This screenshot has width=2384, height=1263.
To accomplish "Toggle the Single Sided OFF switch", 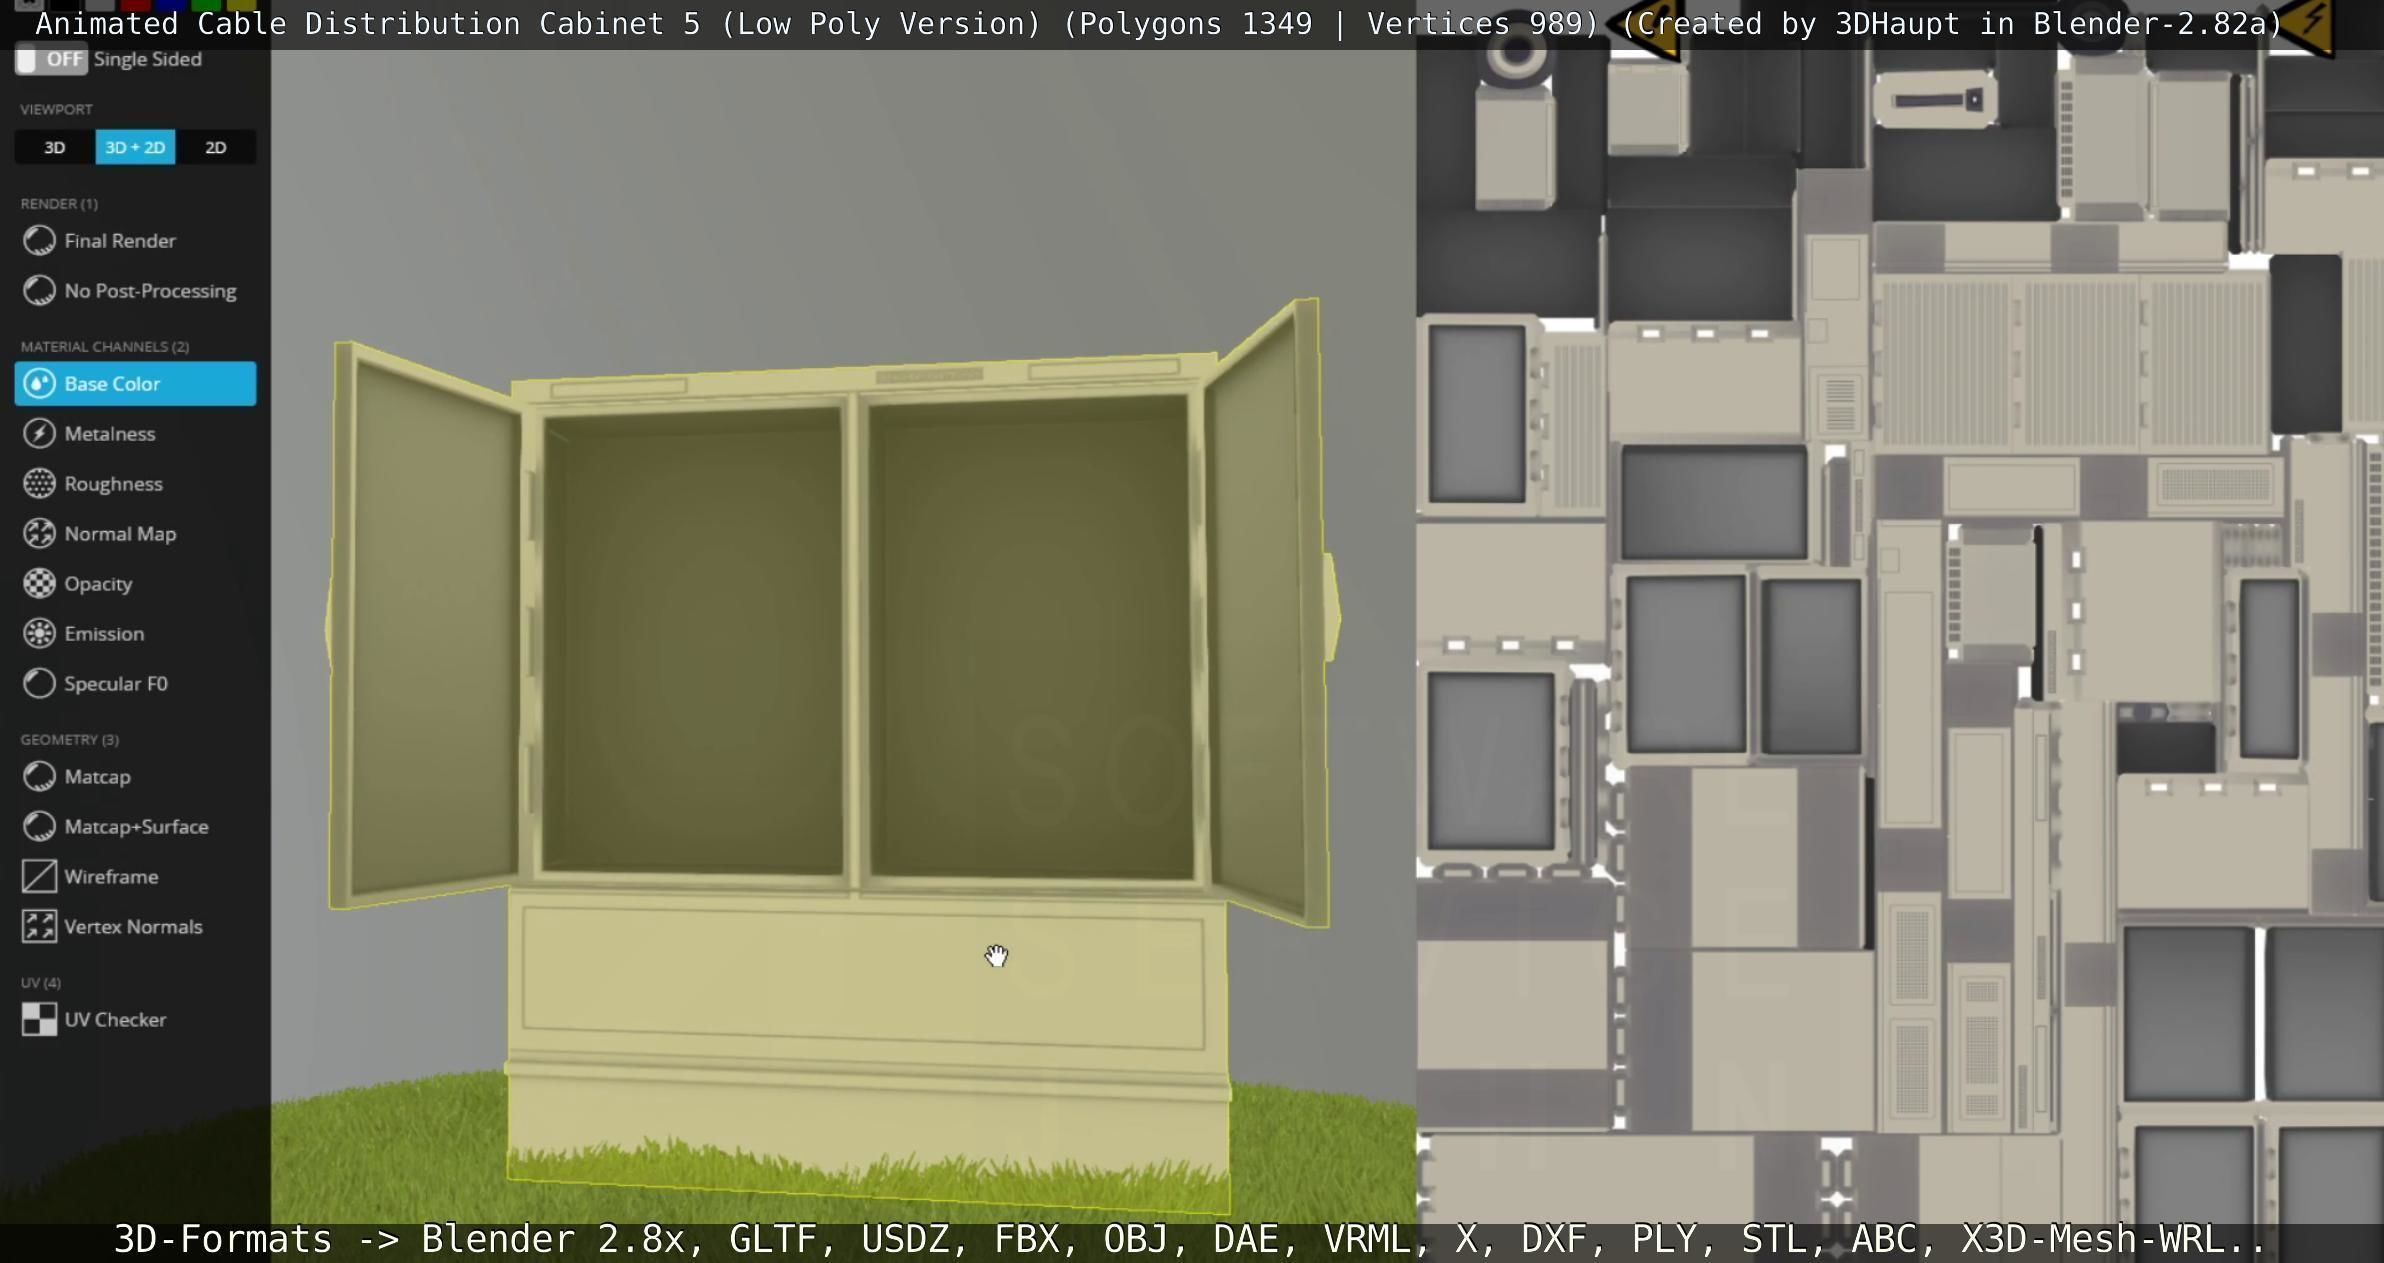I will coord(51,59).
